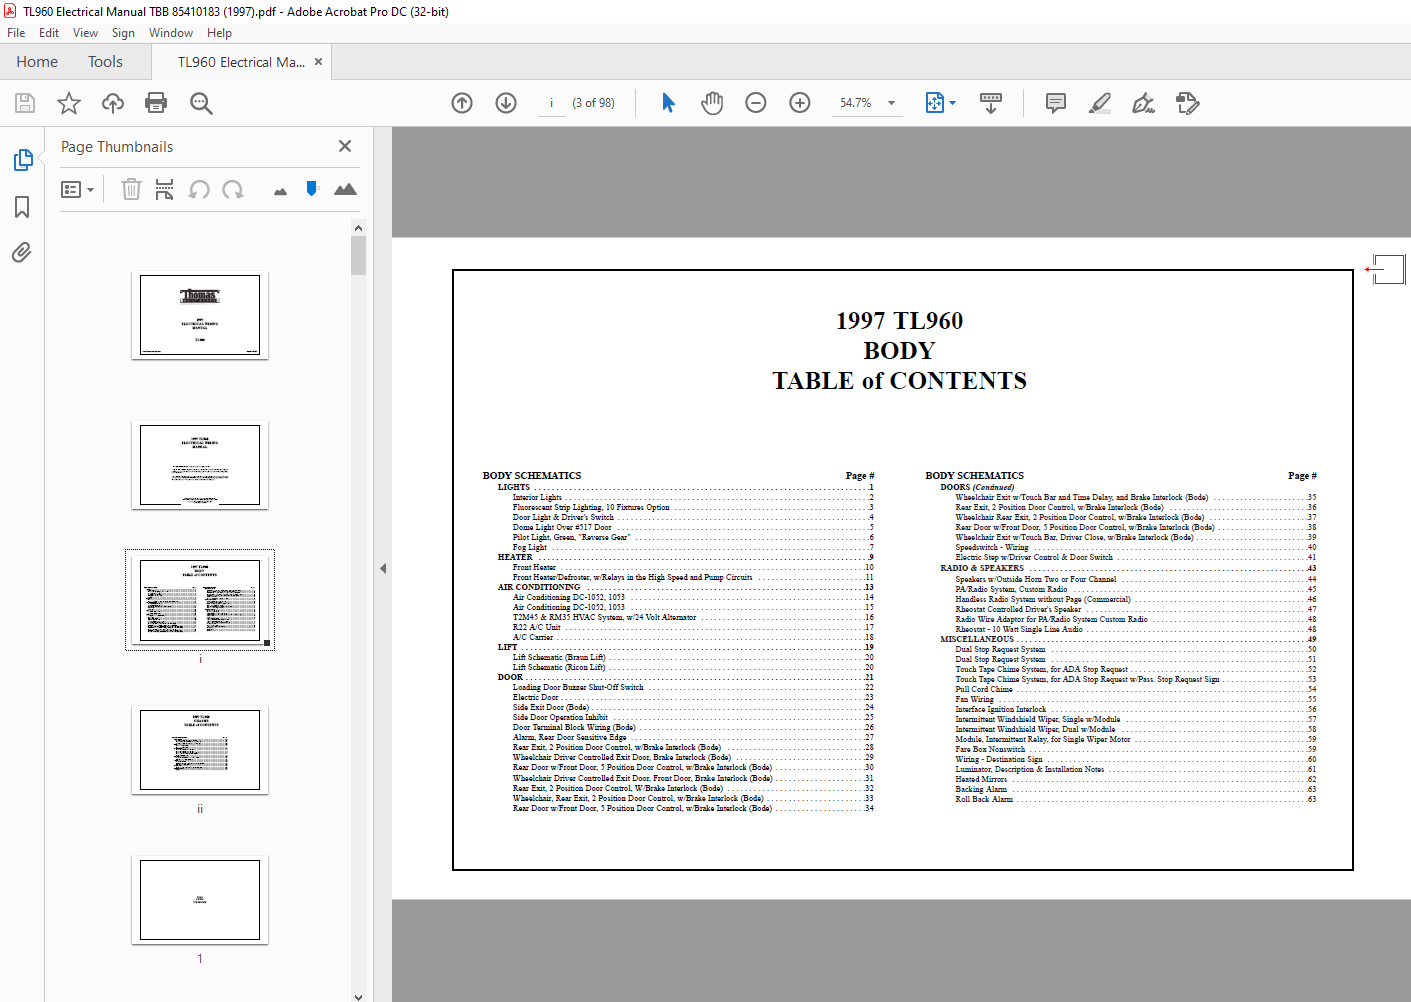Image resolution: width=1411 pixels, height=1002 pixels.
Task: Open the Attachments paperclip panel
Action: tap(22, 252)
